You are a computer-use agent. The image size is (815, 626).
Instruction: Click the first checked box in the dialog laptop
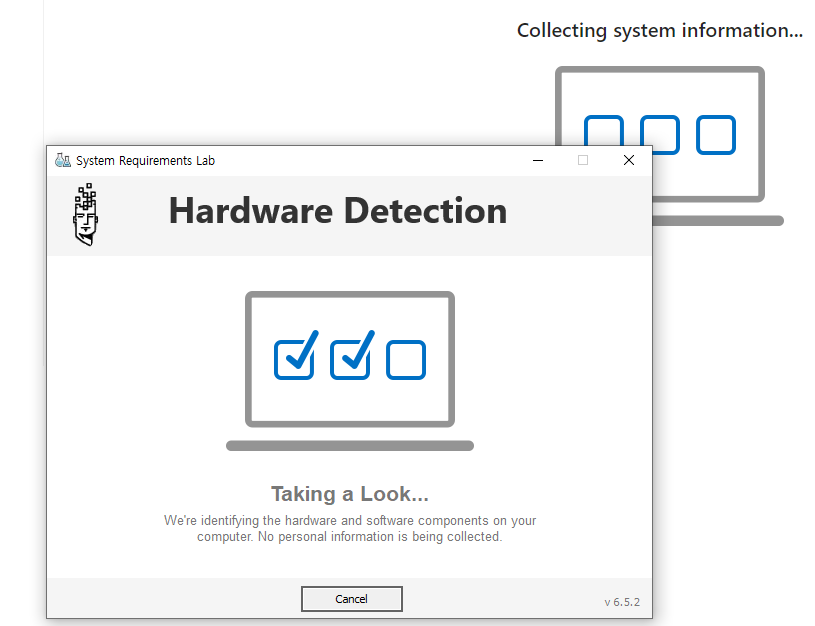(x=294, y=359)
